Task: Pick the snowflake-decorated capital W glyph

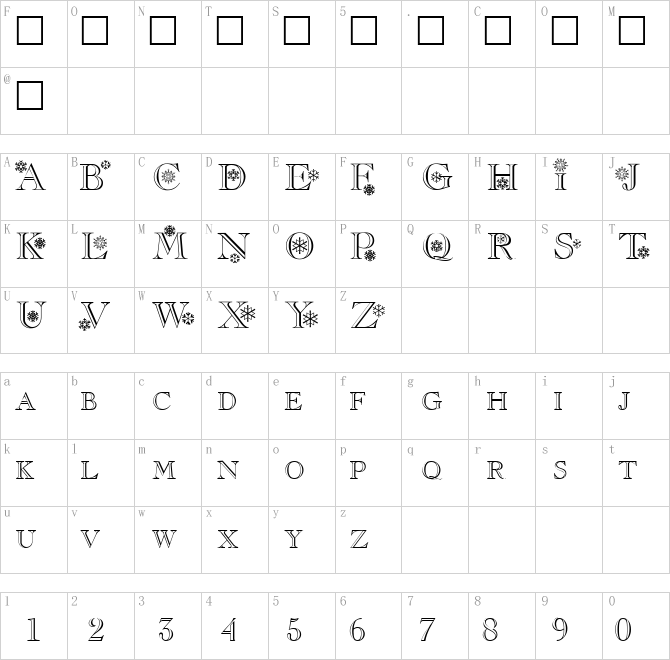Action: [172, 316]
